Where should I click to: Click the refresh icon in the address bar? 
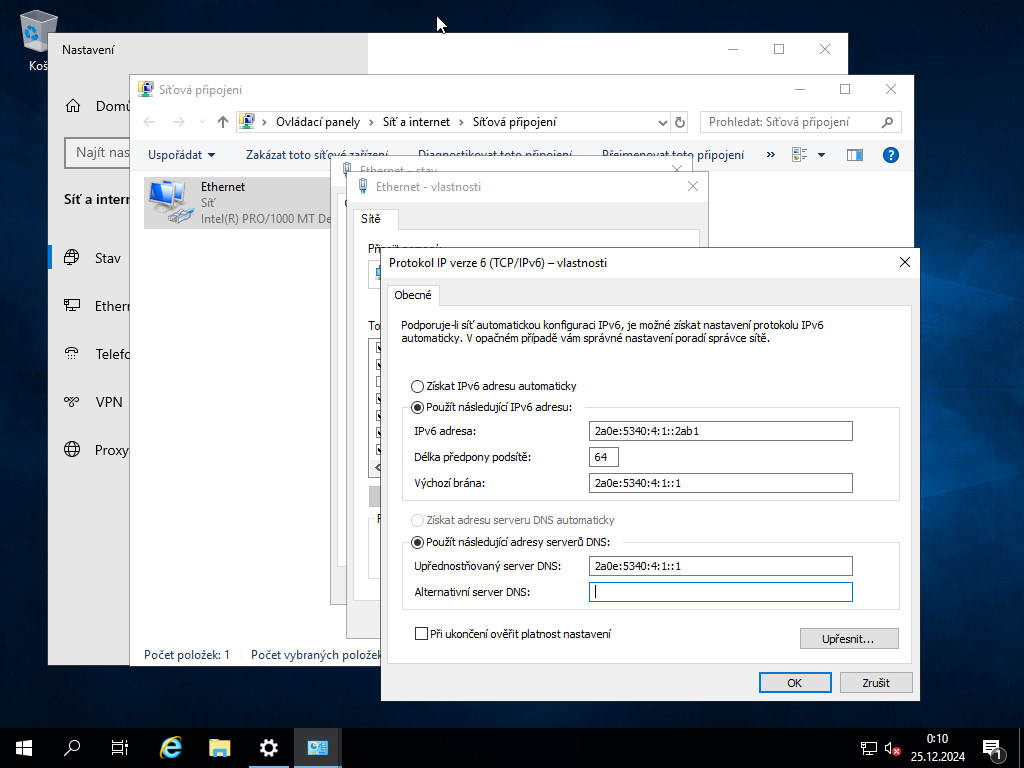pyautogui.click(x=679, y=121)
